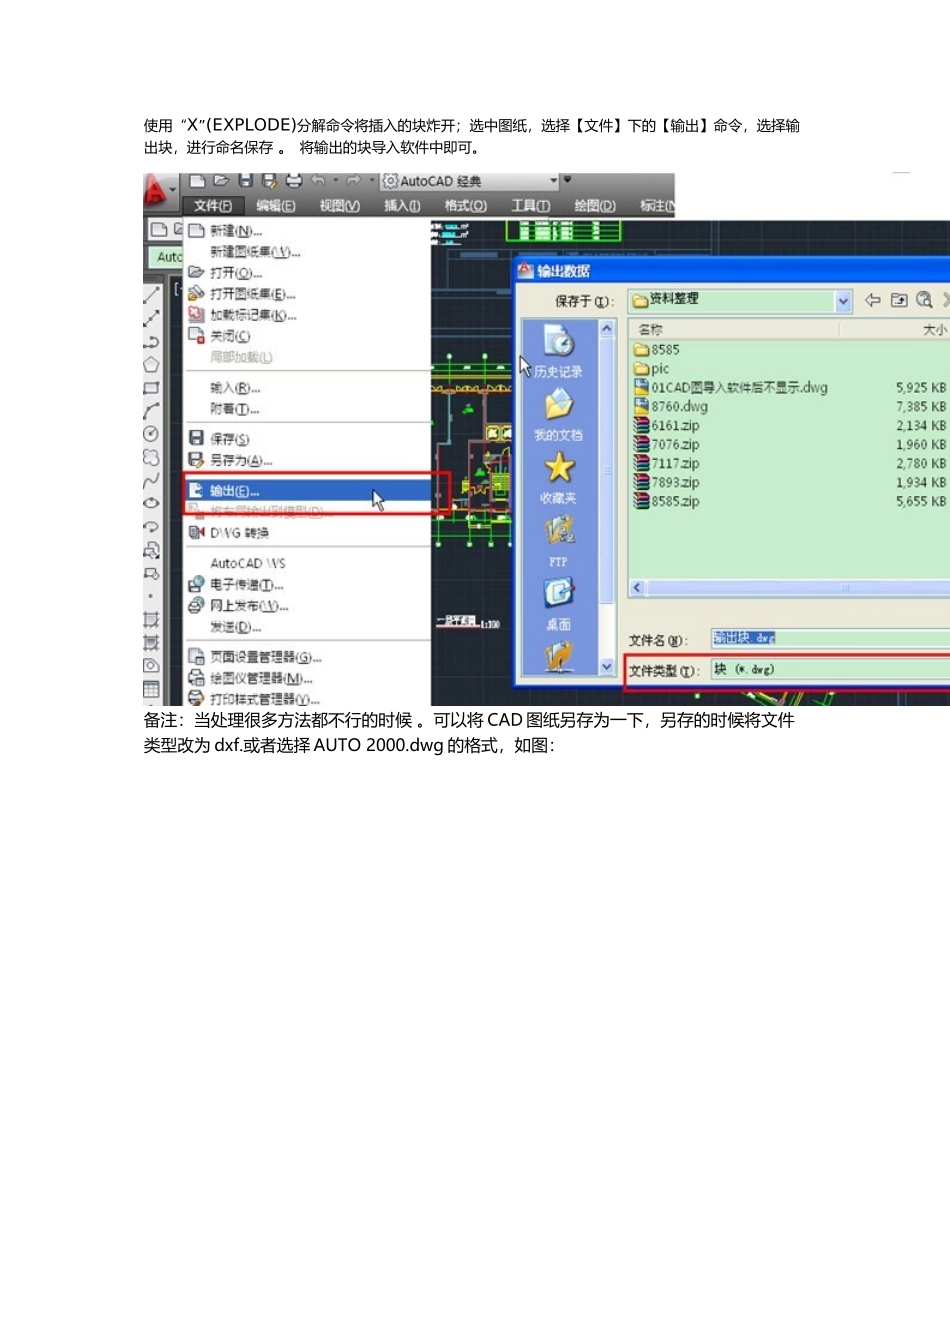Select the Table tool in draw toolbar
This screenshot has height=1344, width=950.
pos(152,688)
